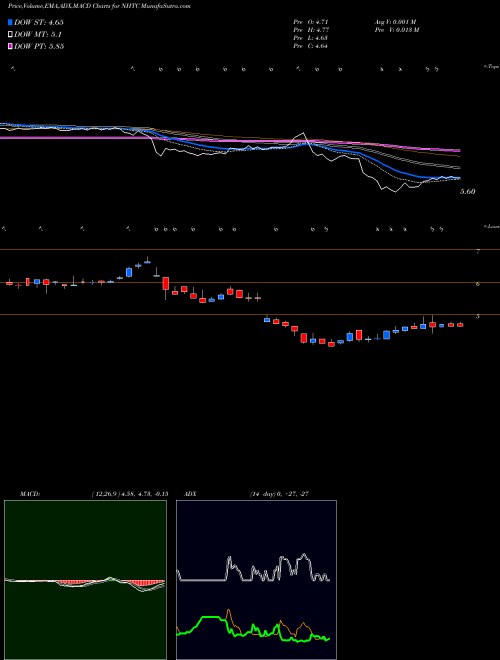Click the price axis label 7
The image size is (500, 660).
pyautogui.click(x=477, y=251)
